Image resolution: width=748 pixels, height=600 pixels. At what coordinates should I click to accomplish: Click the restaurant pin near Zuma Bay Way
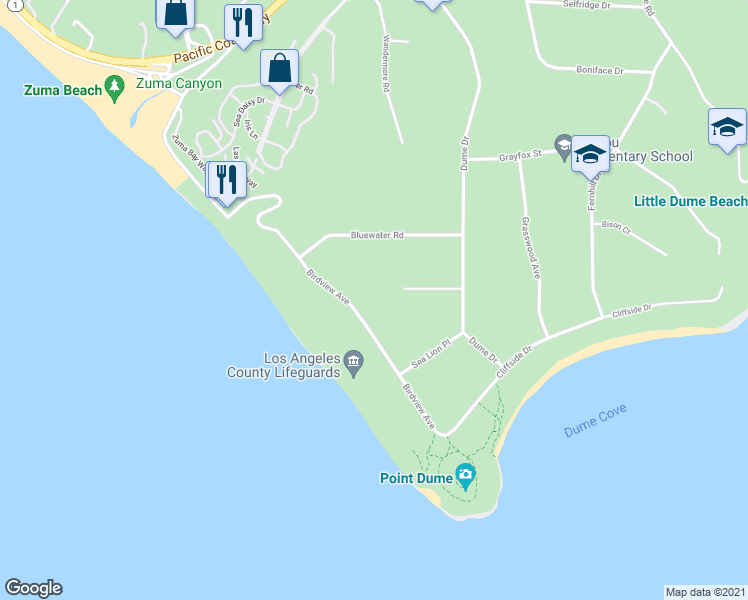[227, 183]
